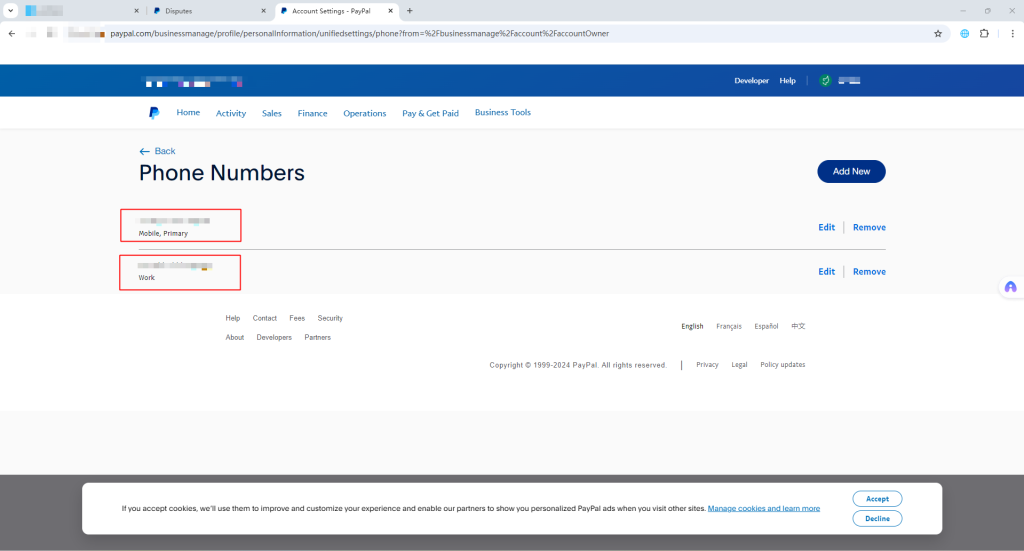Open the floating assistant icon at right edge
The width and height of the screenshot is (1024, 551).
(1010, 287)
